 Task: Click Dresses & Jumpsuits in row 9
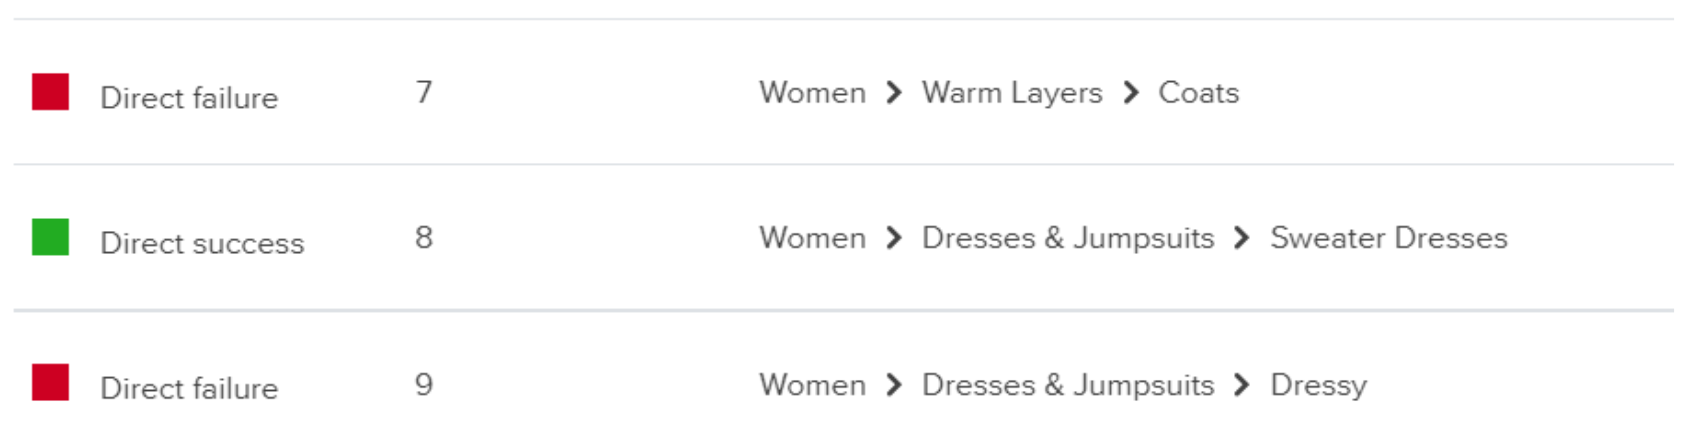1068,385
